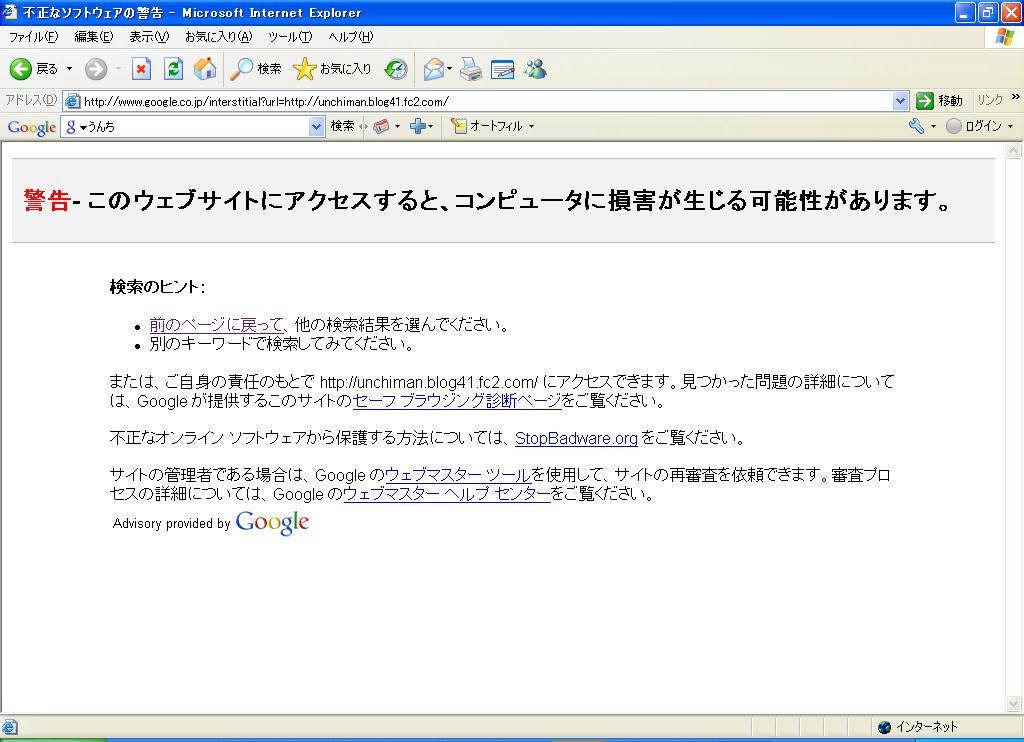This screenshot has height=742, width=1024.
Task: Click the Back (戻る) arrow button
Action: tap(33, 69)
